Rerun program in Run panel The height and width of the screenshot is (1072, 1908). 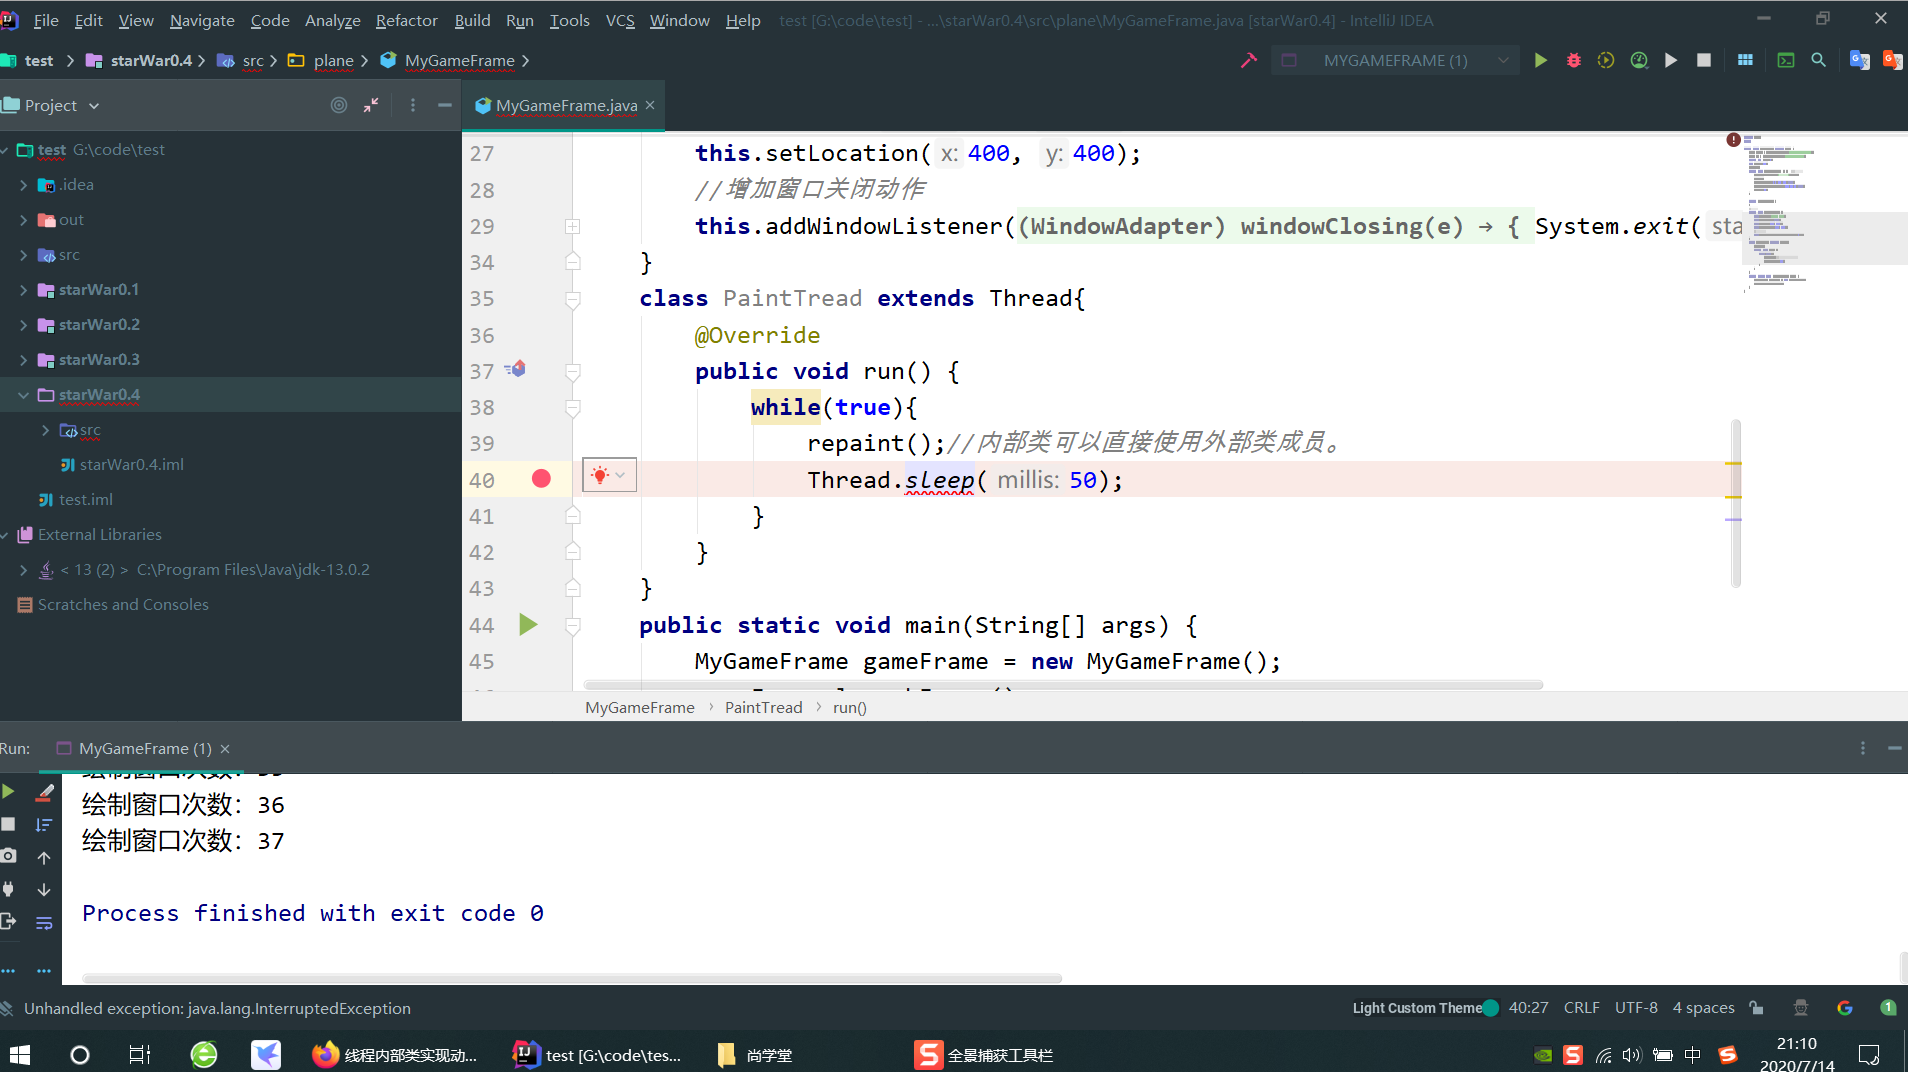[9, 792]
